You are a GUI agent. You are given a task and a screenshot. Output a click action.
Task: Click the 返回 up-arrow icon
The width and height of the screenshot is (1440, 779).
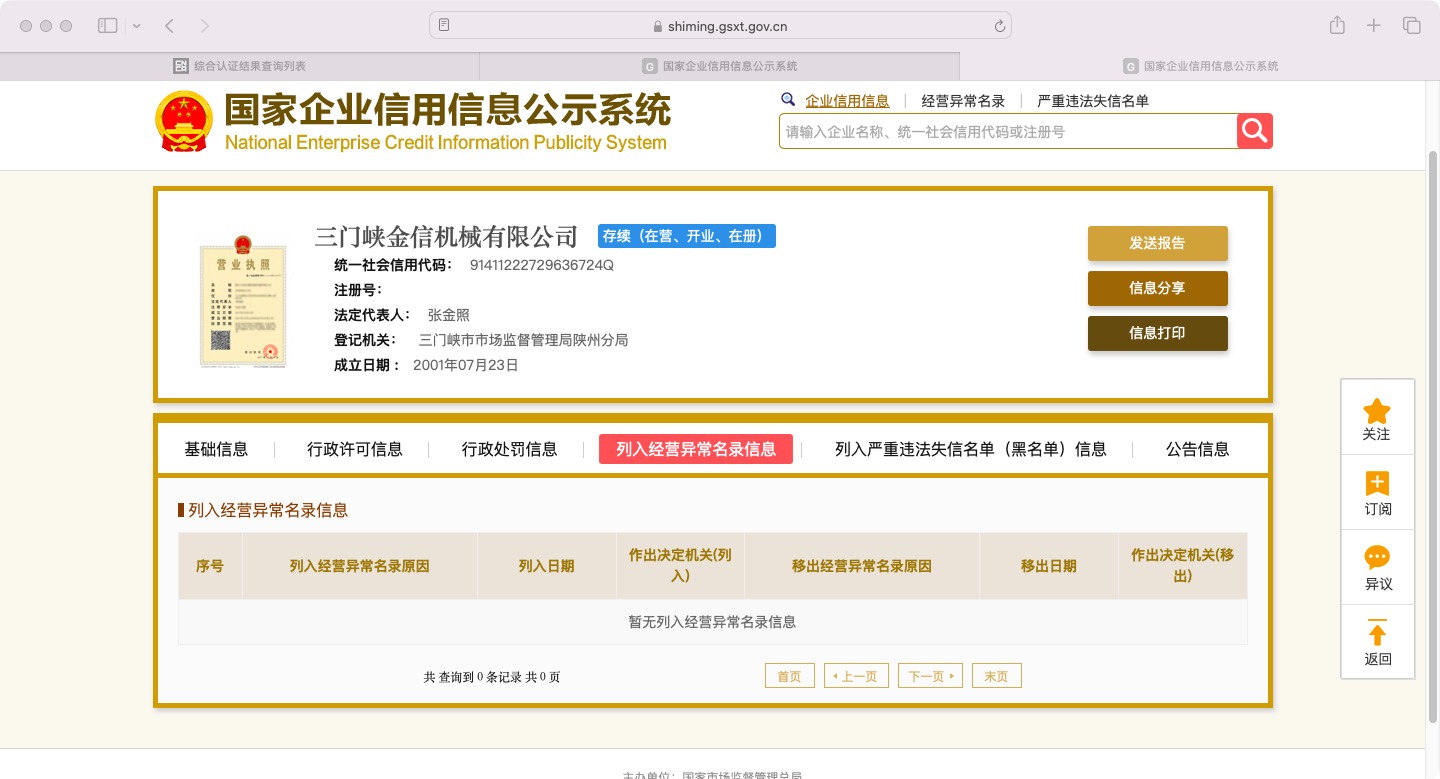click(1377, 634)
